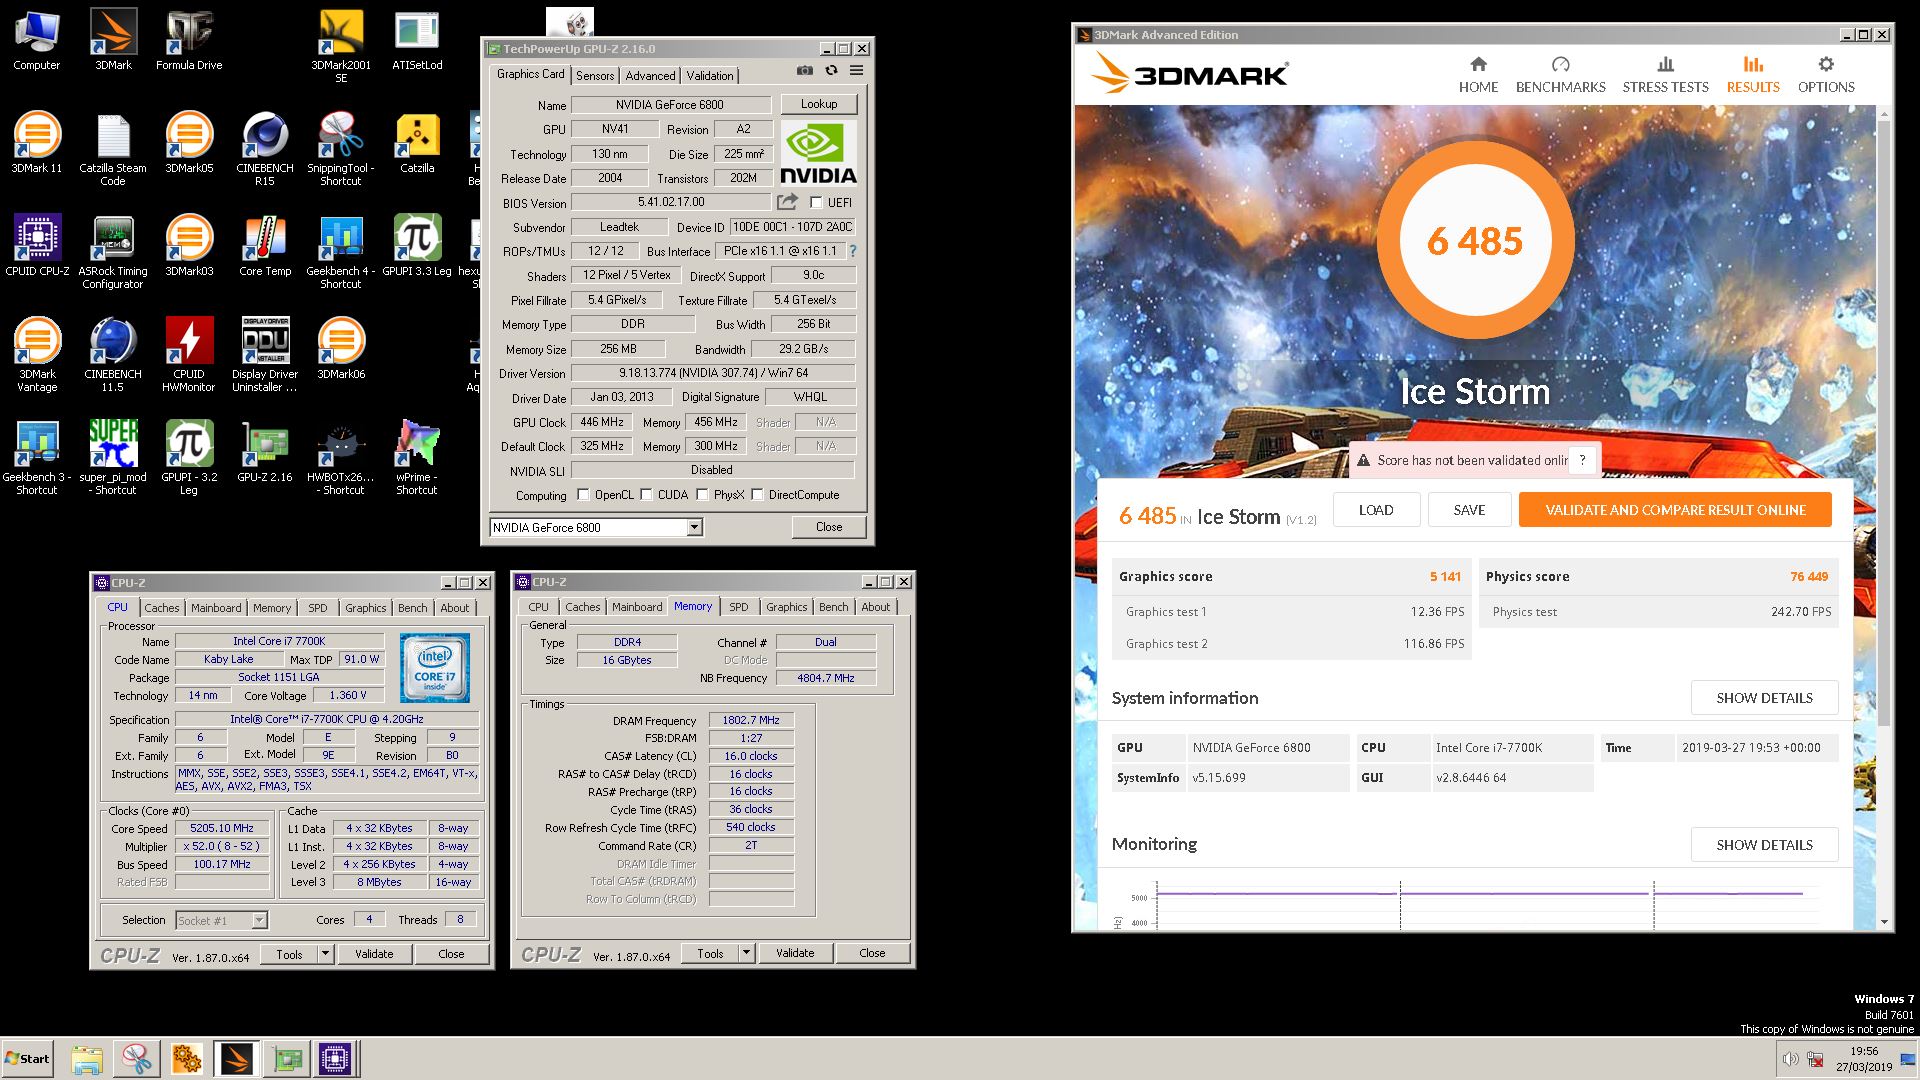Toggle the UEFI checkbox in GPU-Z

pos(817,203)
